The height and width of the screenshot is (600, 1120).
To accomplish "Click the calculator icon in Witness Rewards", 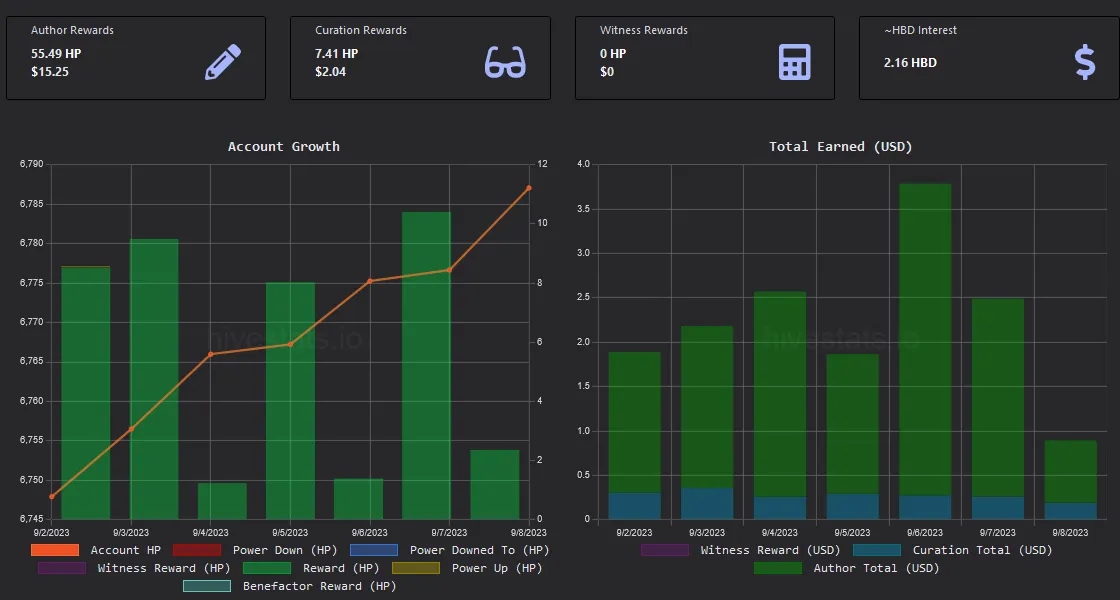I will 794,62.
